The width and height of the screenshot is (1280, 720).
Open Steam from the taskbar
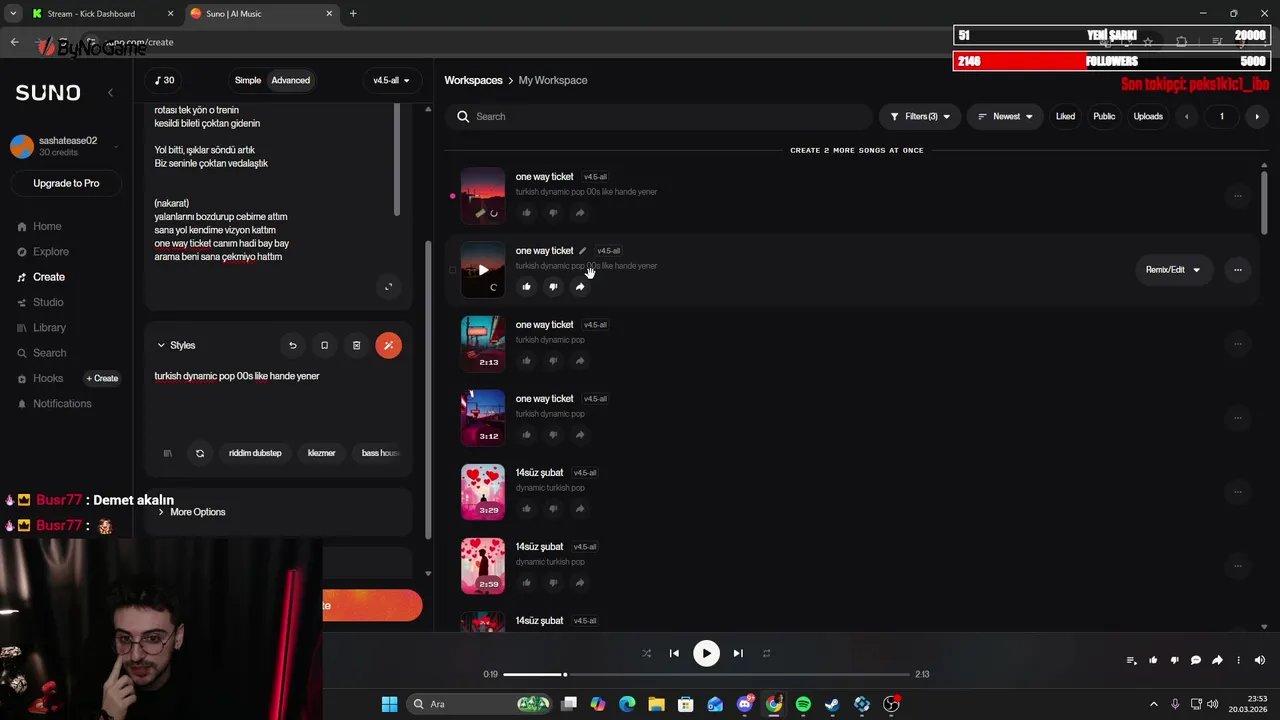(832, 704)
